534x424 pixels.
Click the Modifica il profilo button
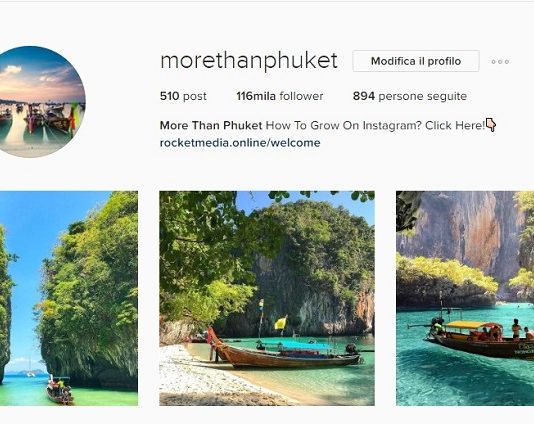click(x=416, y=61)
